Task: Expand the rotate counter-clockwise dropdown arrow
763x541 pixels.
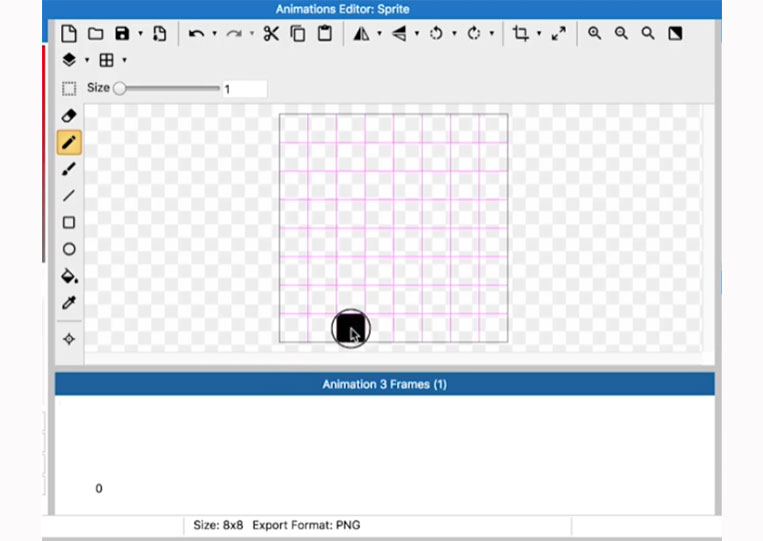Action: click(454, 34)
